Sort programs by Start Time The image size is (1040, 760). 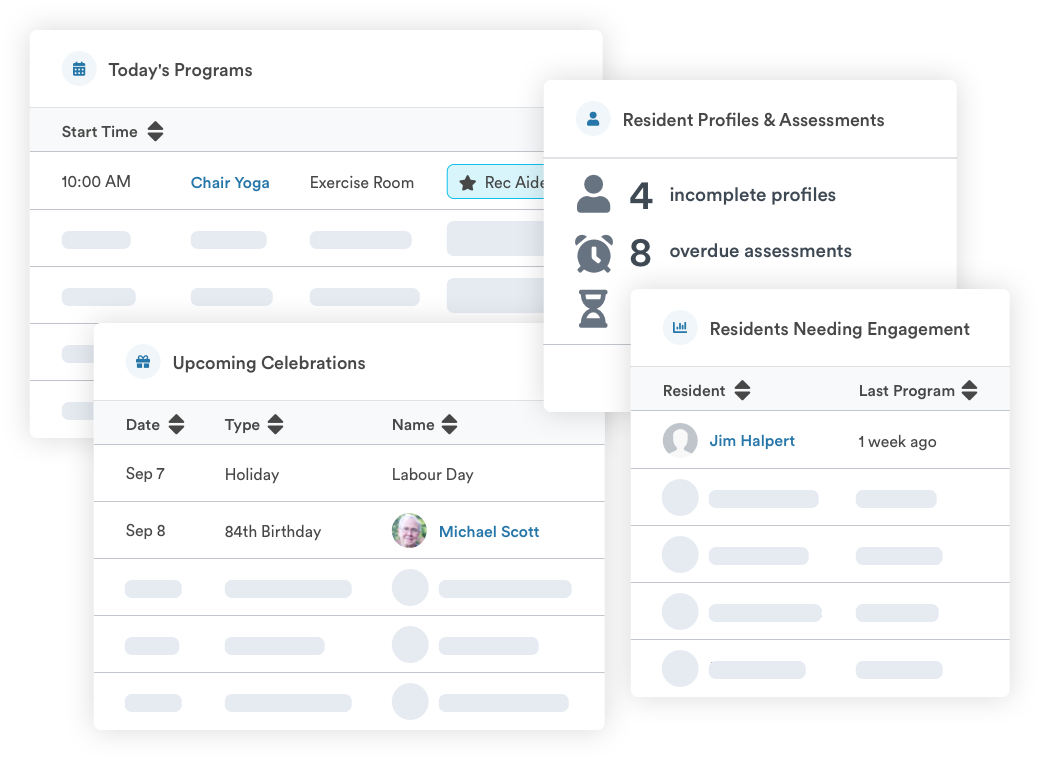coord(156,131)
